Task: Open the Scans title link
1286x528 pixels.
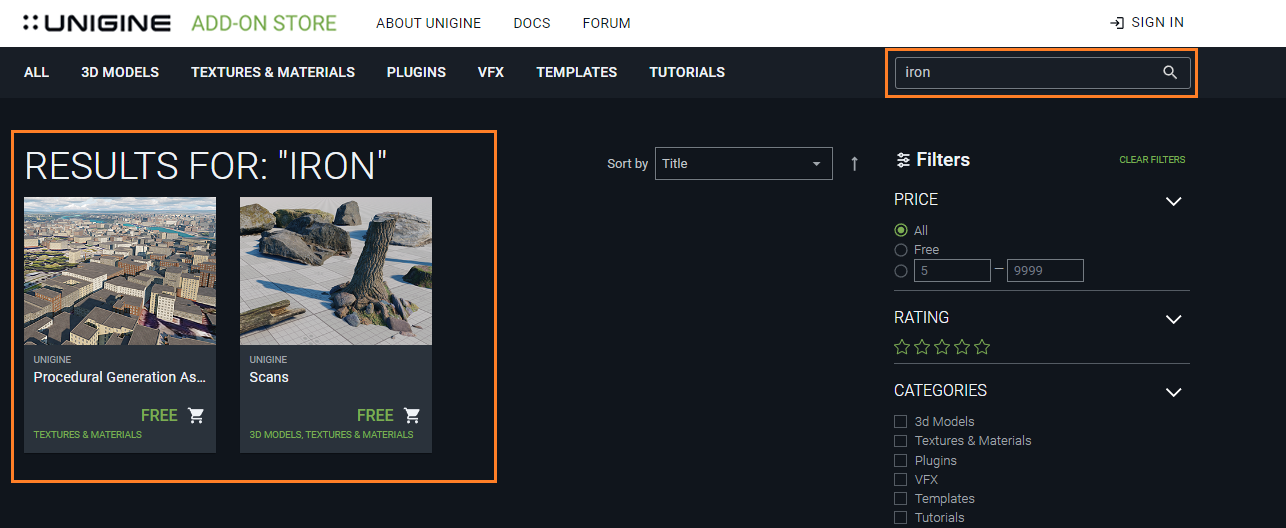Action: (x=269, y=377)
